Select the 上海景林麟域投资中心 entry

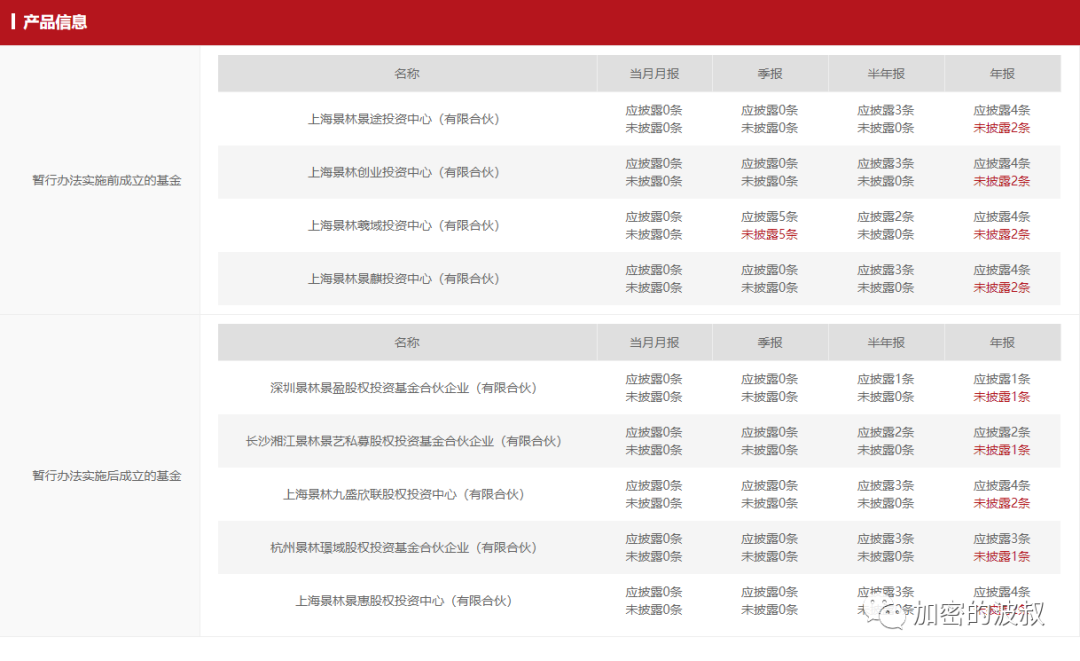[407, 225]
